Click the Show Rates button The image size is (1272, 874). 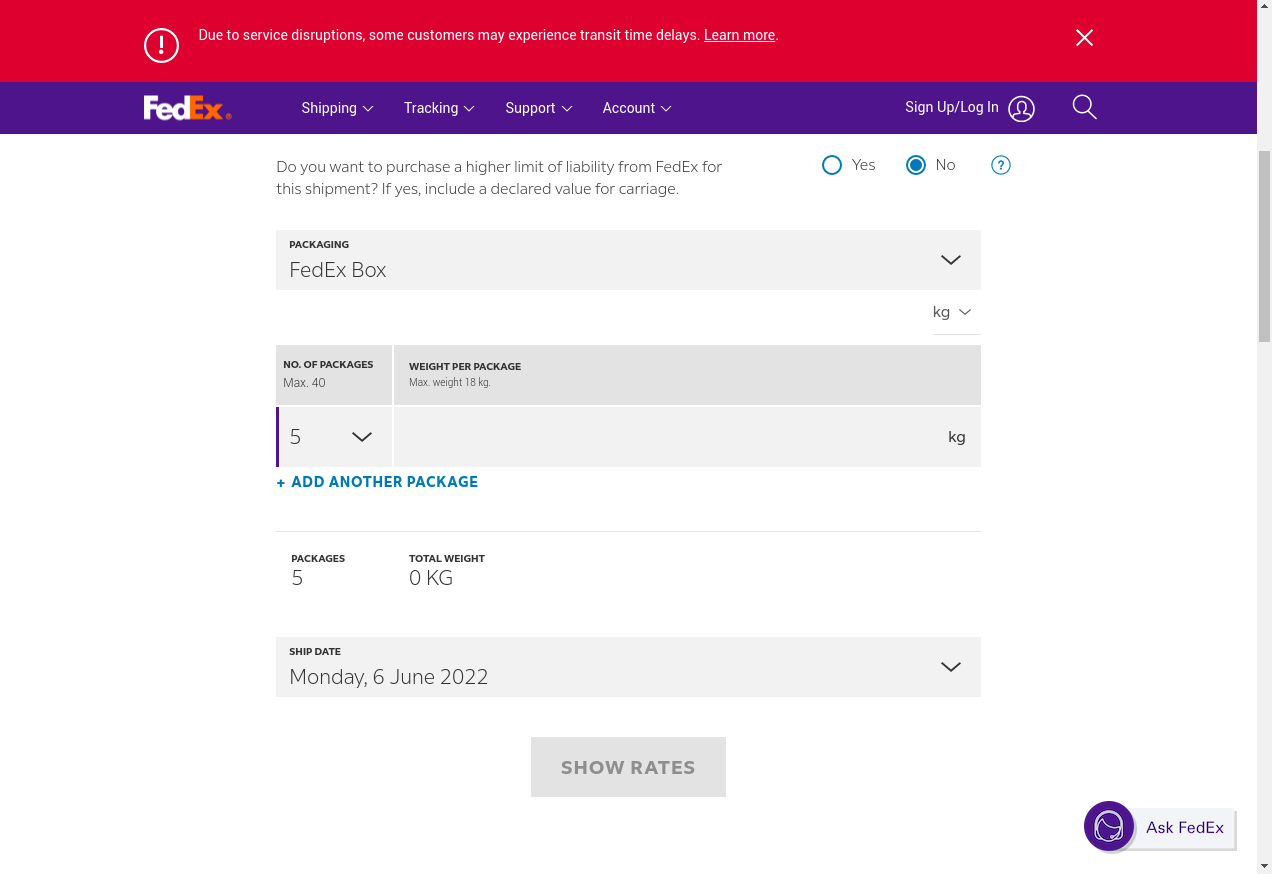(628, 767)
